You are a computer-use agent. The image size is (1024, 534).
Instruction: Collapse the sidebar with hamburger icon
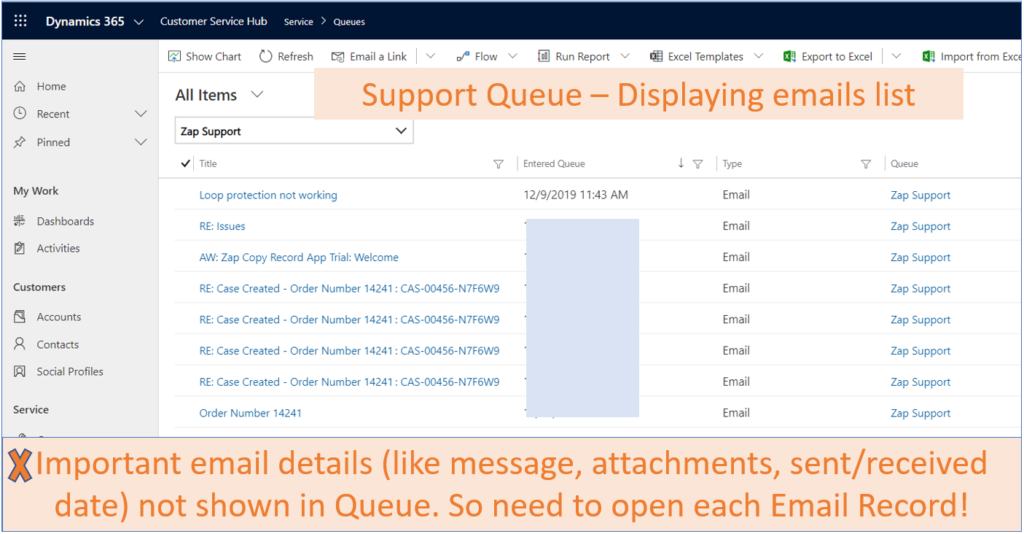20,57
